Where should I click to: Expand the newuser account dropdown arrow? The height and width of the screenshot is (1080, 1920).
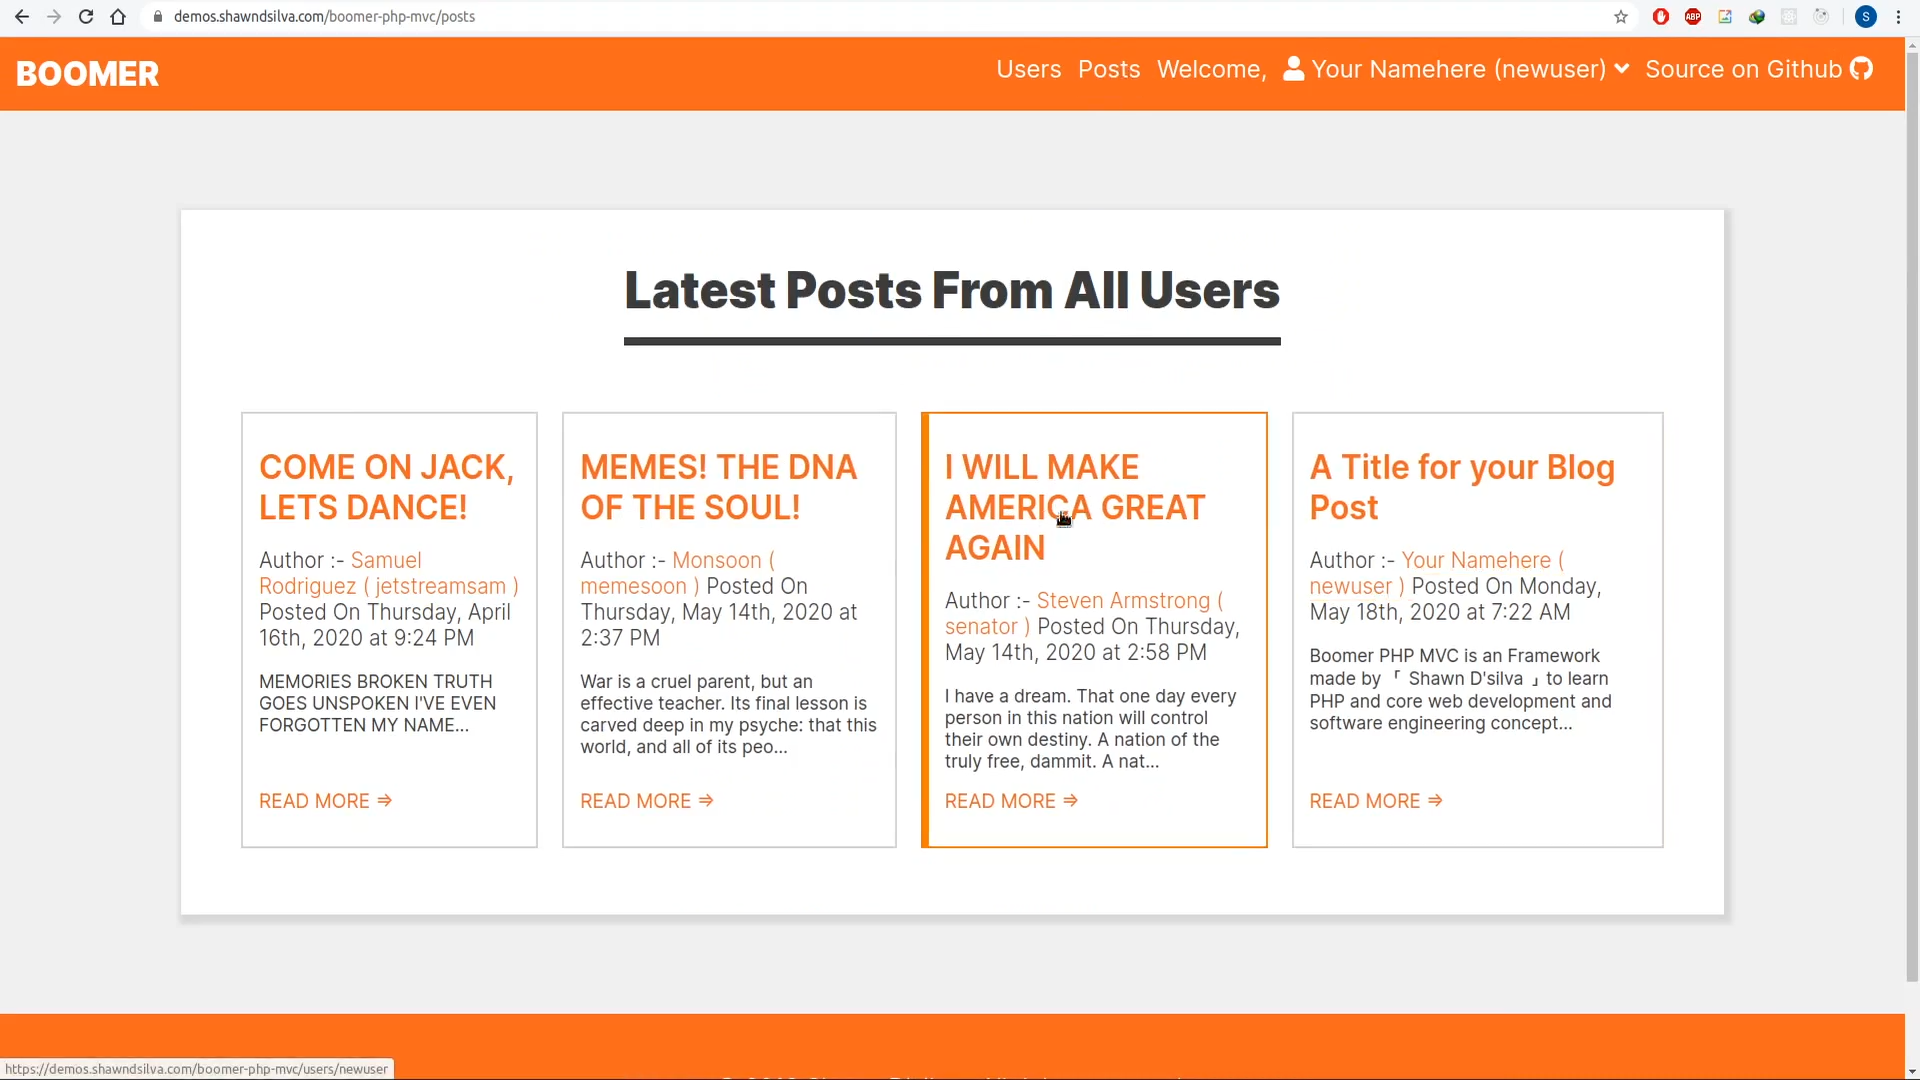coord(1622,69)
